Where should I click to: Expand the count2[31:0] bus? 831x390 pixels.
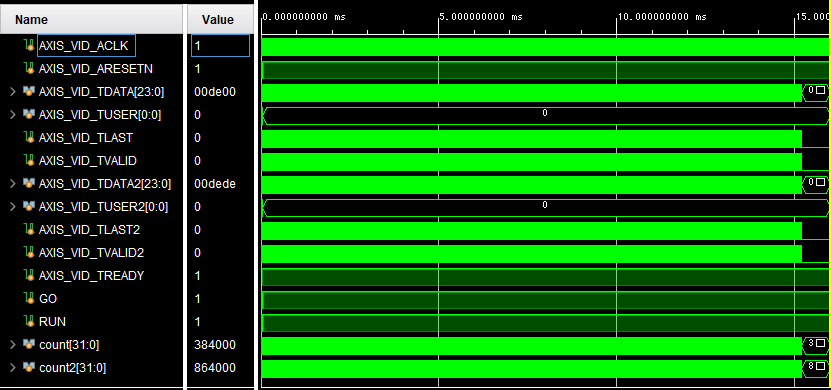[x=13, y=367]
